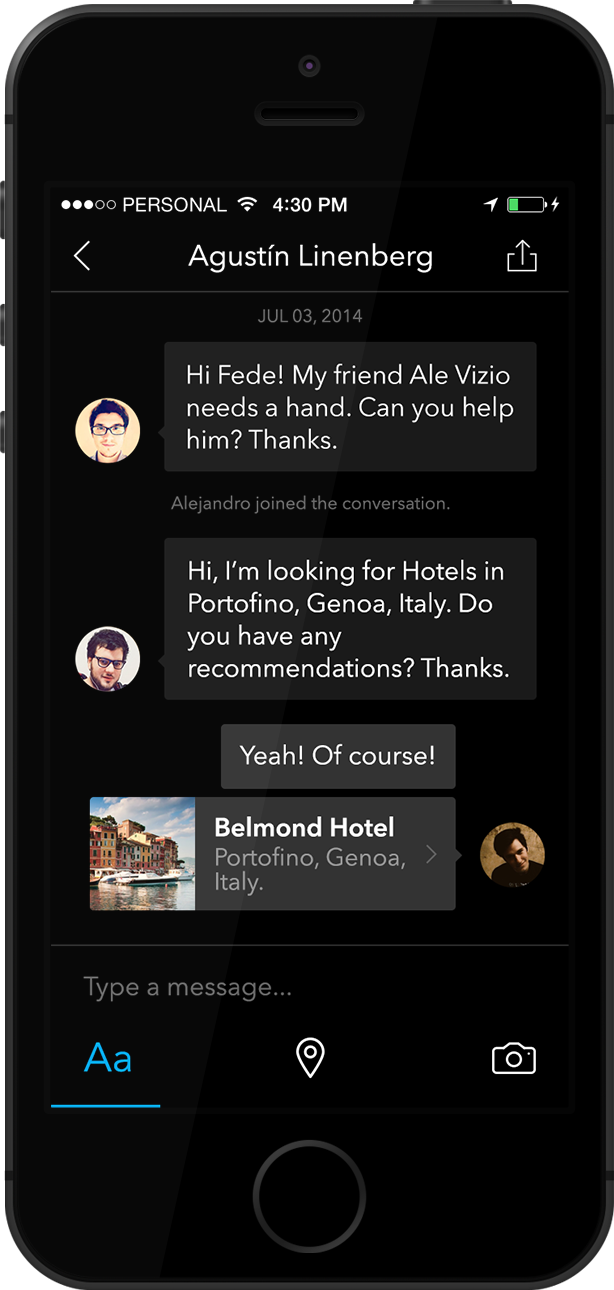Tap the location services arrow icon

point(490,205)
